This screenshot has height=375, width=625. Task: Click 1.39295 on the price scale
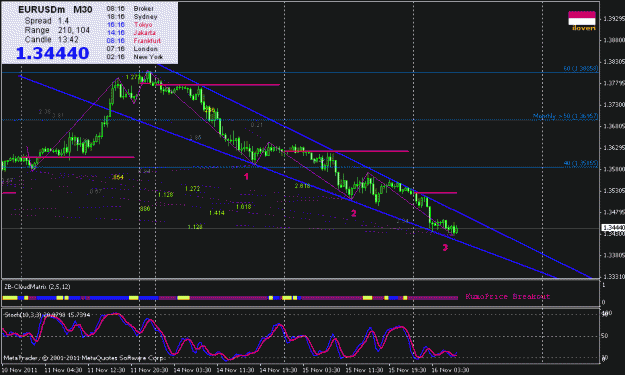[614, 19]
